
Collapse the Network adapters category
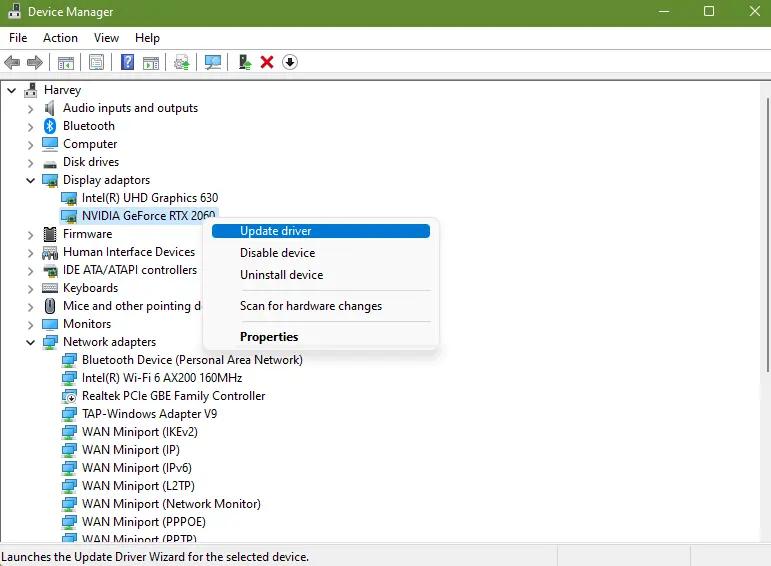point(30,342)
